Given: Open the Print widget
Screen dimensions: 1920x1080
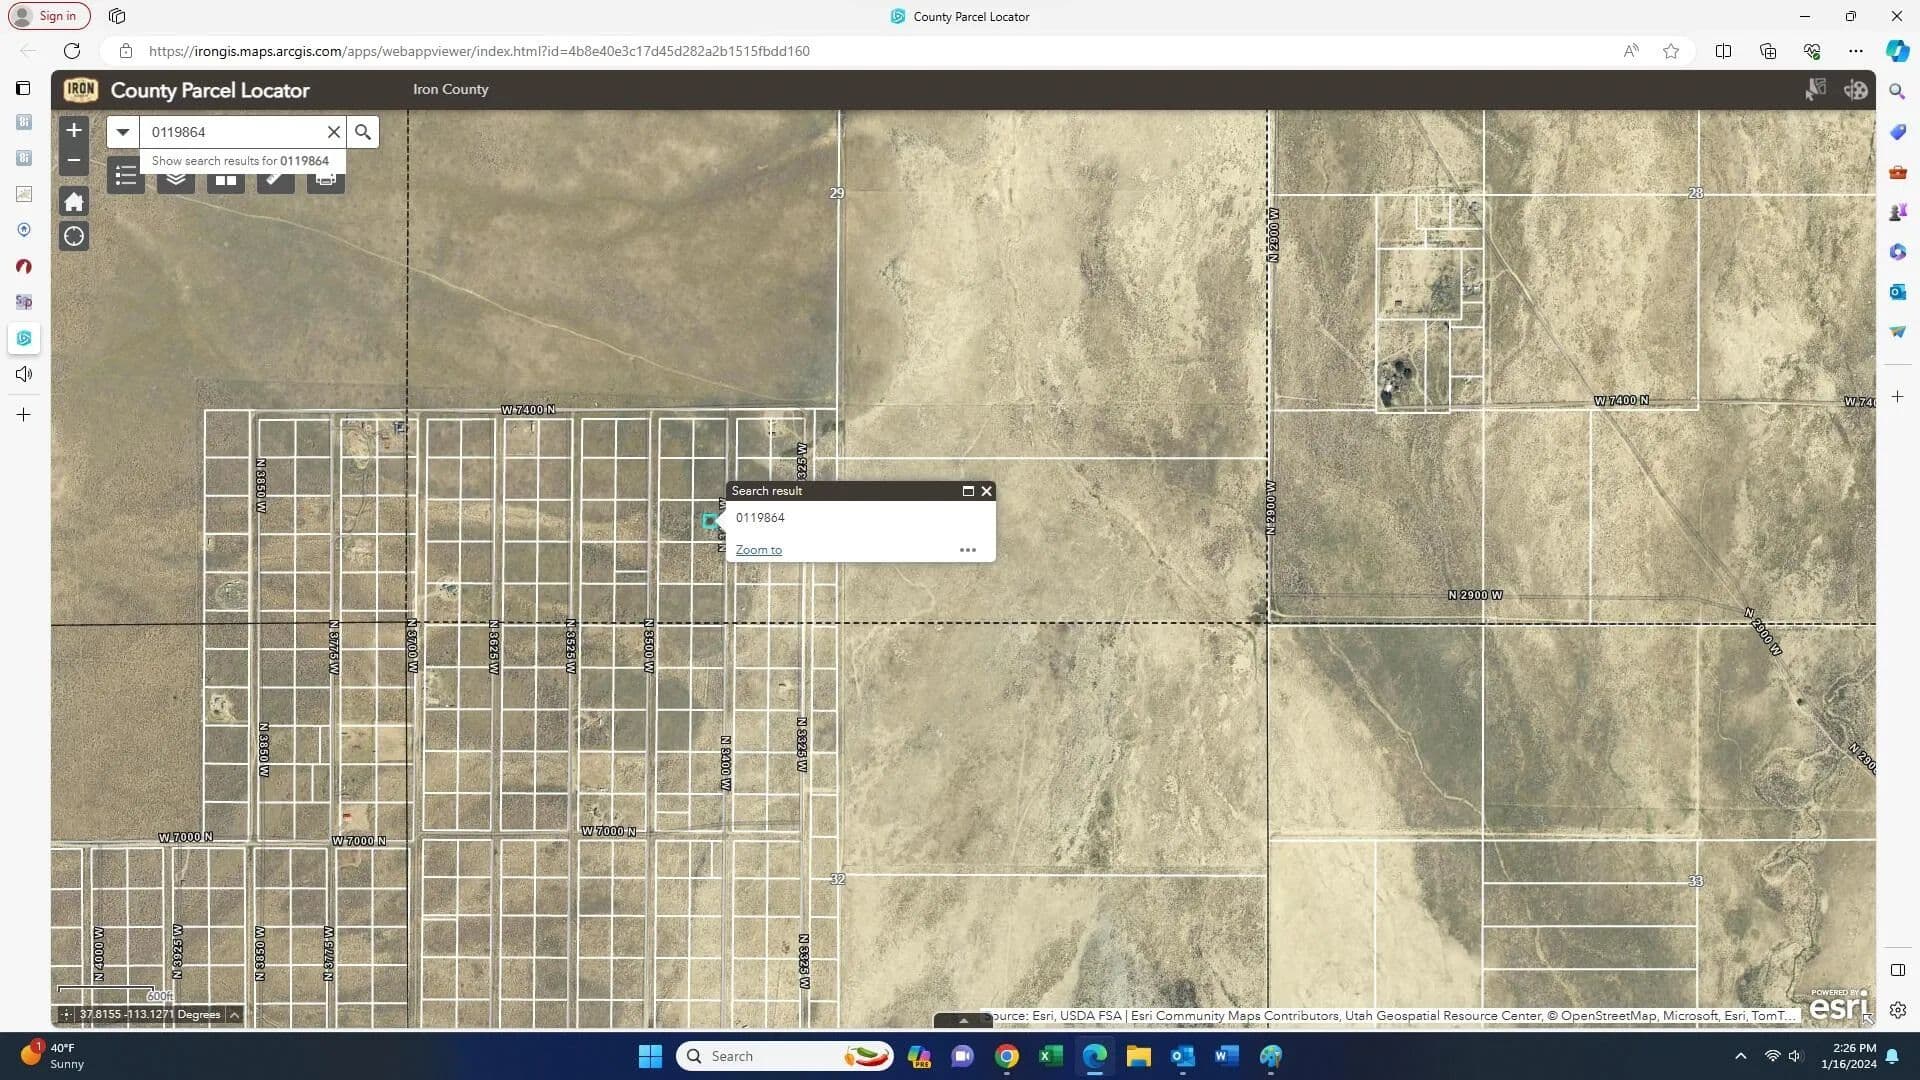Looking at the screenshot, I should [x=326, y=181].
